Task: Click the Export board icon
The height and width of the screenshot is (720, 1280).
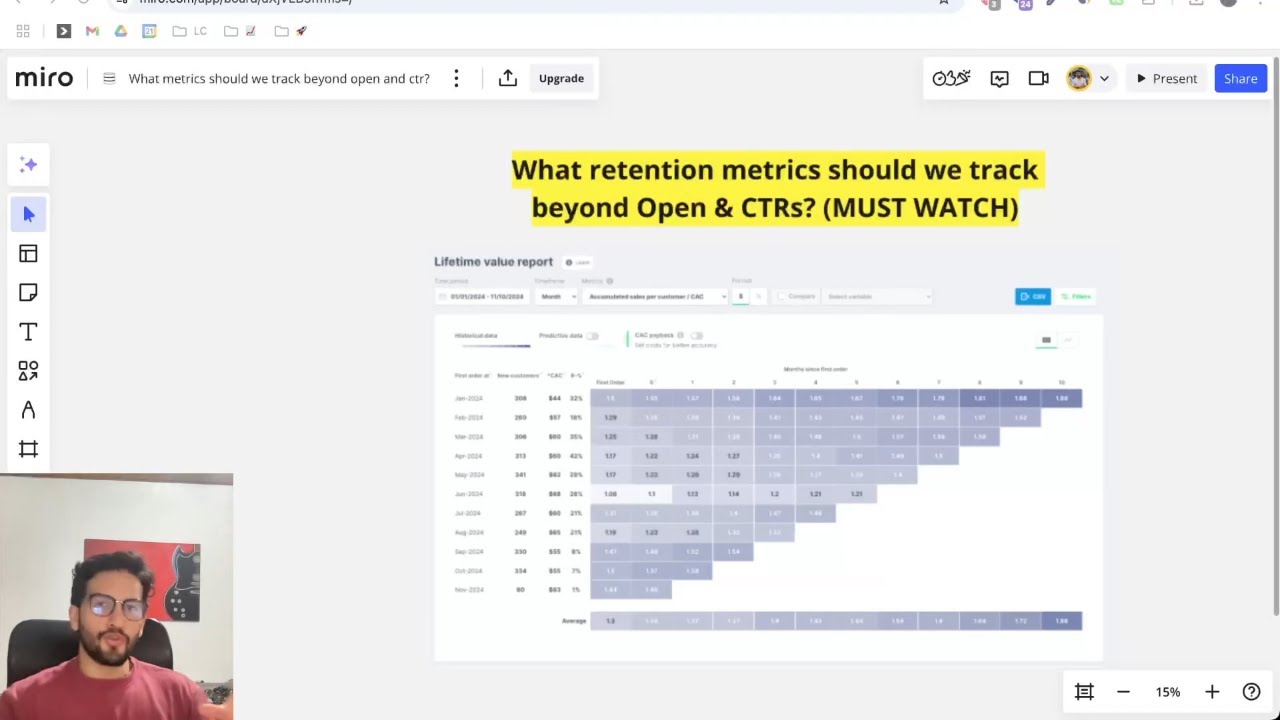Action: point(508,78)
